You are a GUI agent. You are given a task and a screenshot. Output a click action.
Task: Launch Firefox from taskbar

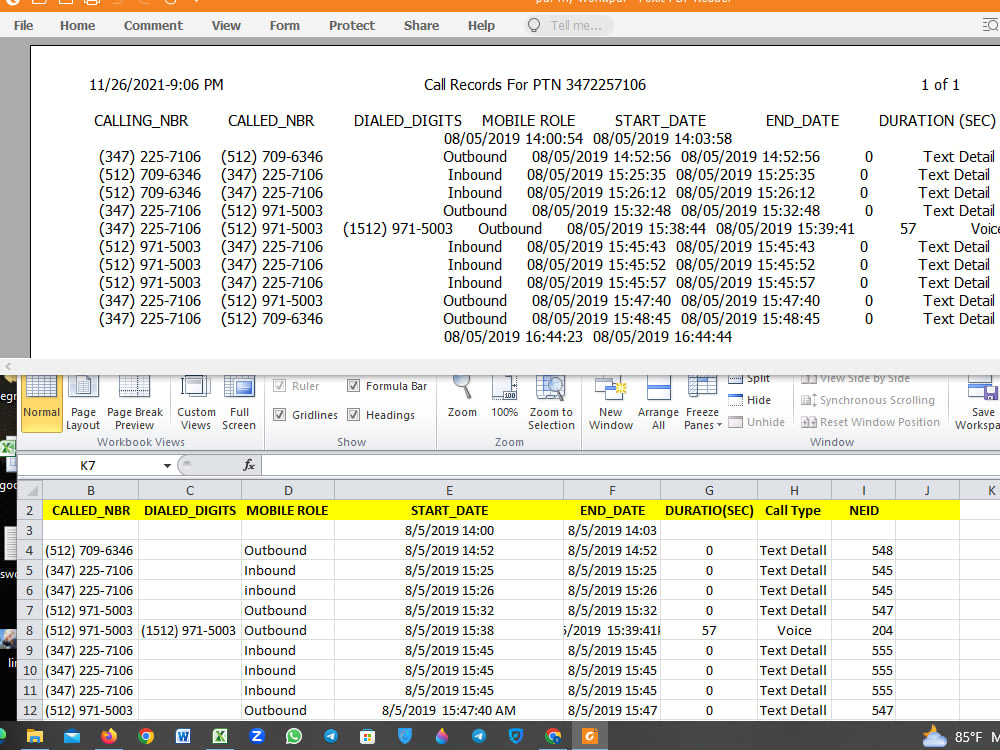tap(109, 736)
